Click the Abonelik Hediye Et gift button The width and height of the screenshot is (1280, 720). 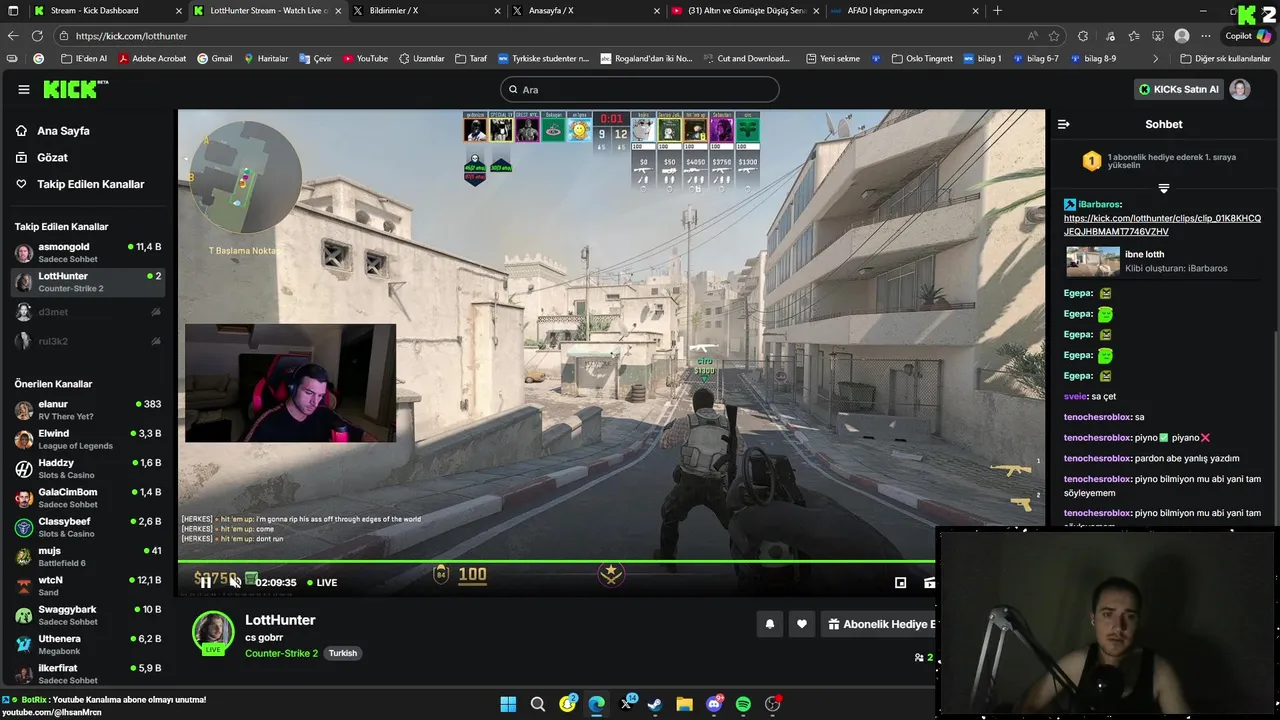tap(882, 624)
